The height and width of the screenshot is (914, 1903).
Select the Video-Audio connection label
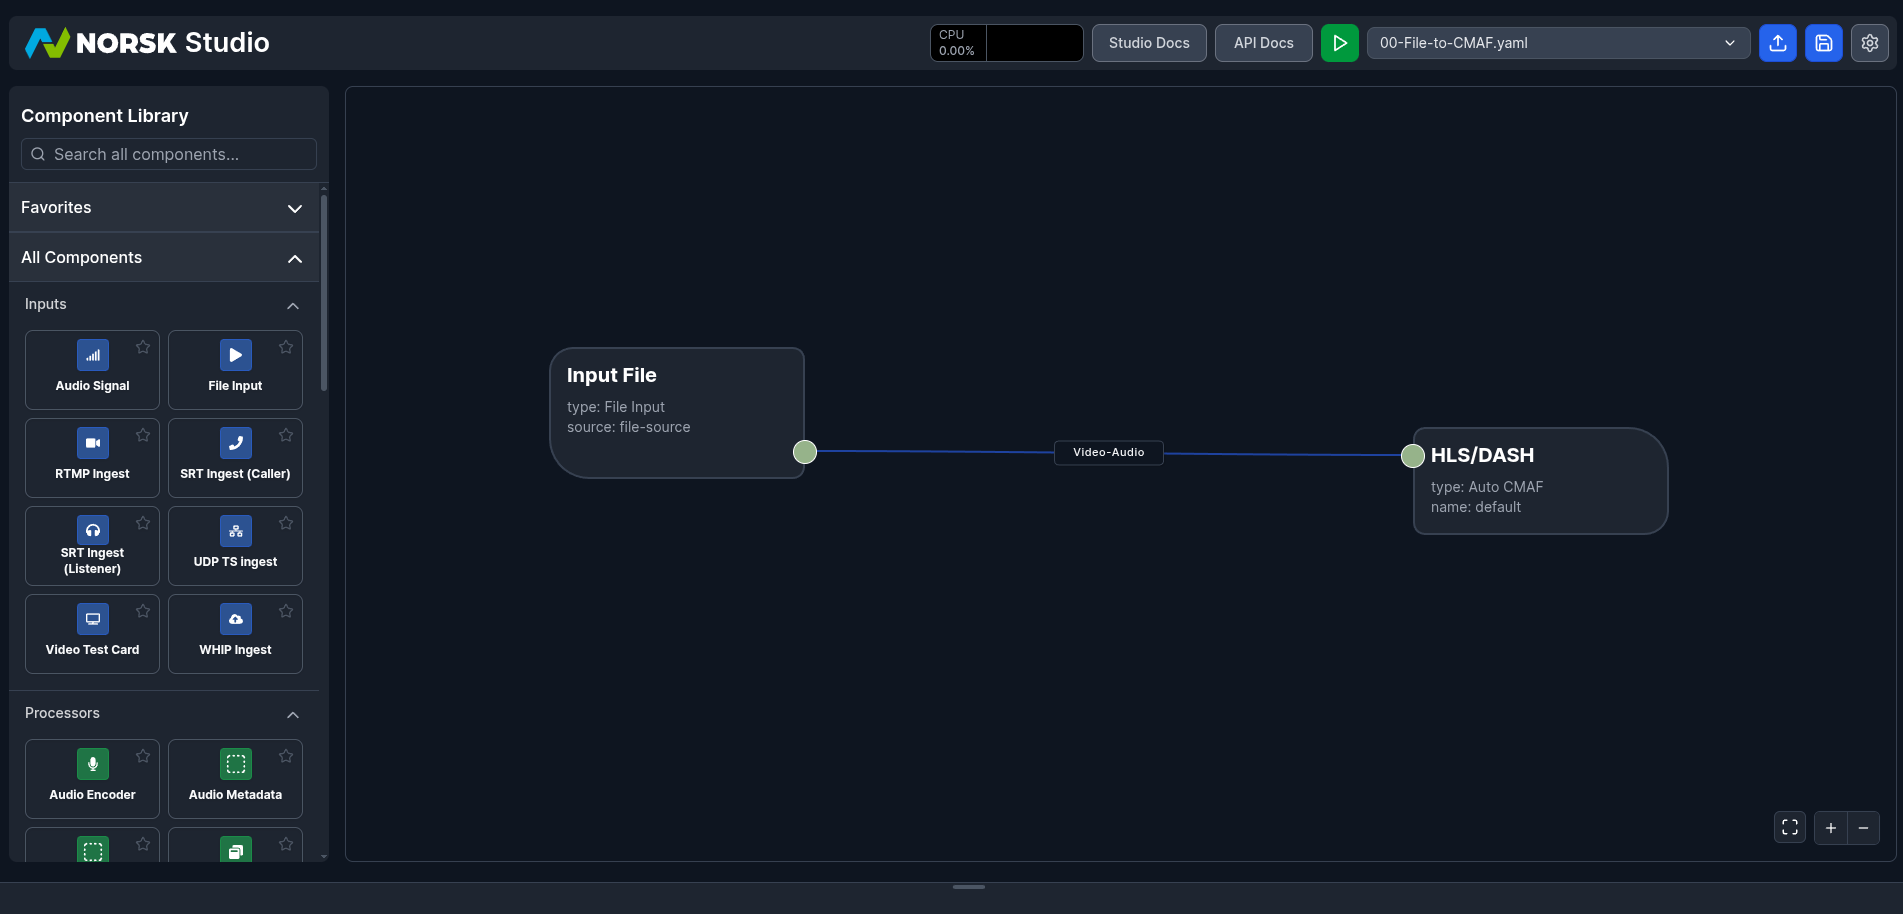1108,452
